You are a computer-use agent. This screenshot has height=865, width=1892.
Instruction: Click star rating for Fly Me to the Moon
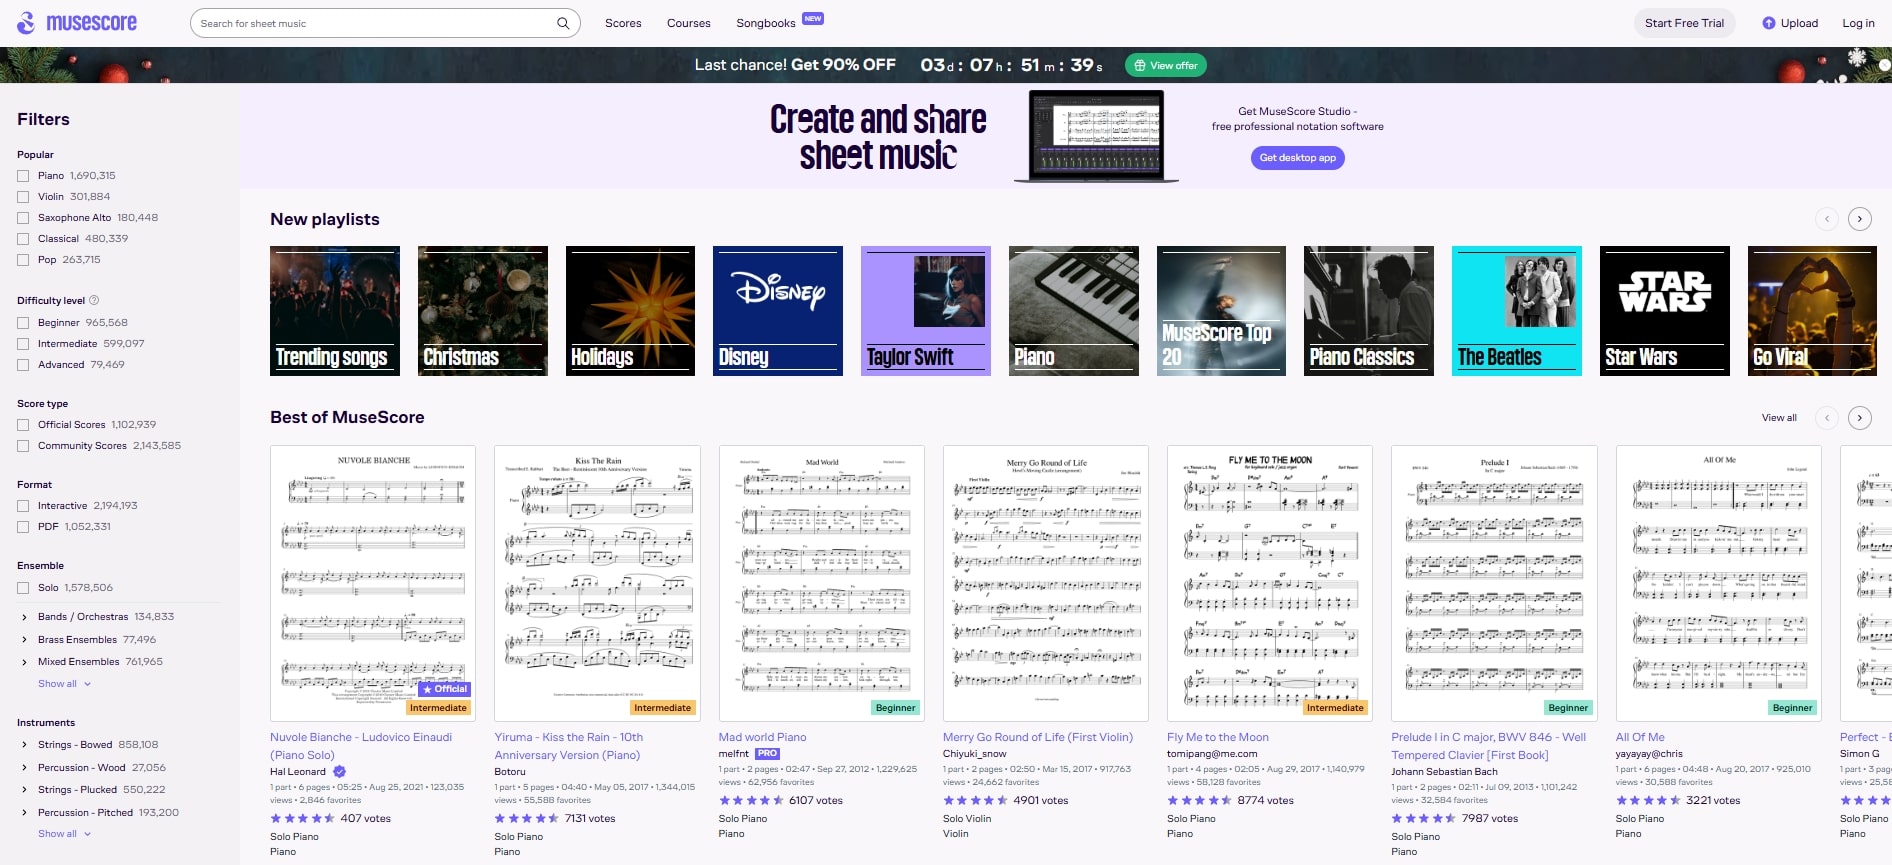click(x=1199, y=800)
